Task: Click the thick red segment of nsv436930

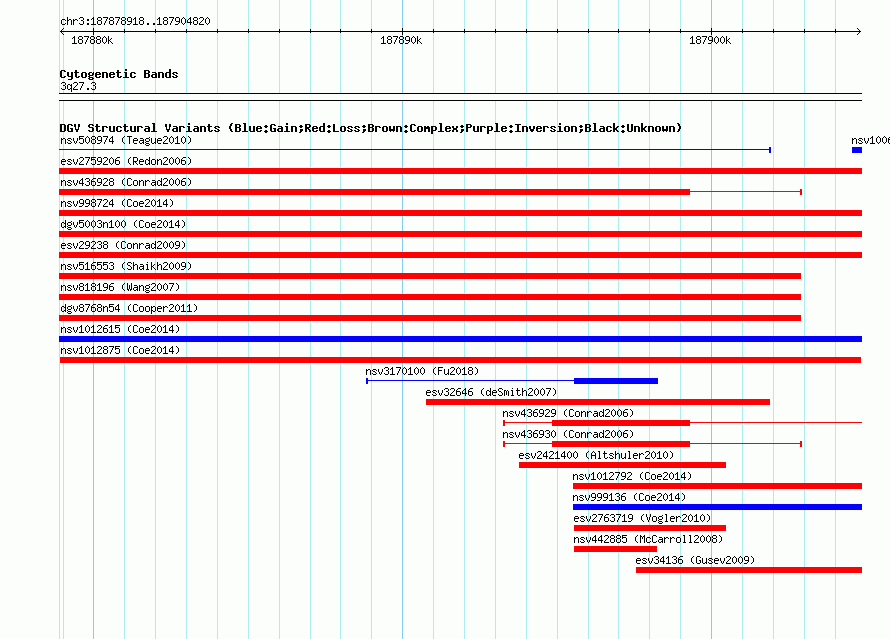Action: click(621, 444)
